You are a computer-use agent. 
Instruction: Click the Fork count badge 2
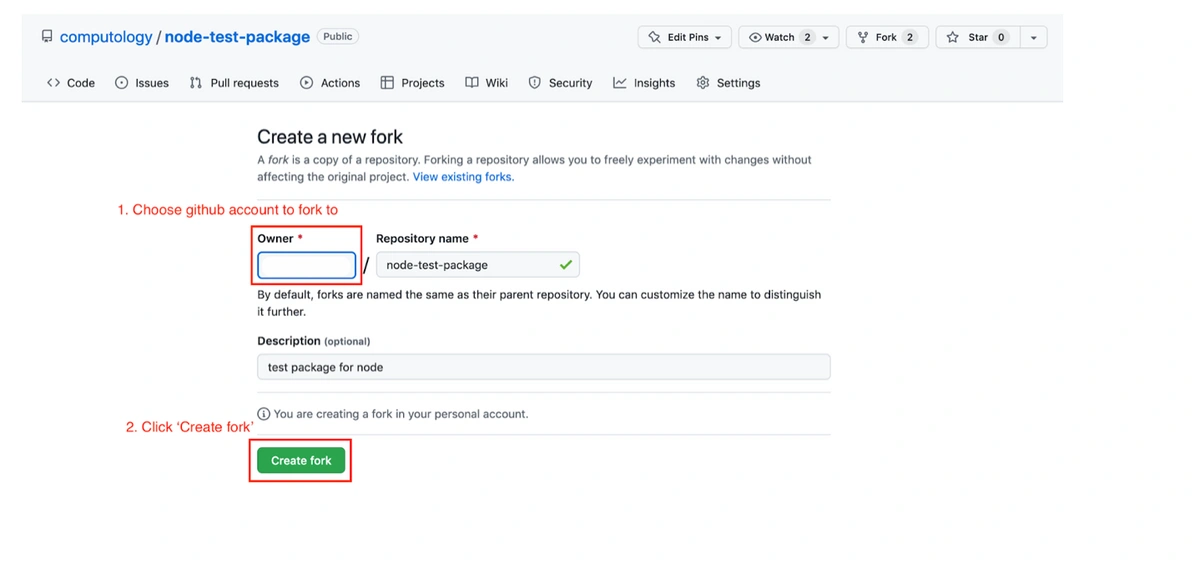(909, 37)
